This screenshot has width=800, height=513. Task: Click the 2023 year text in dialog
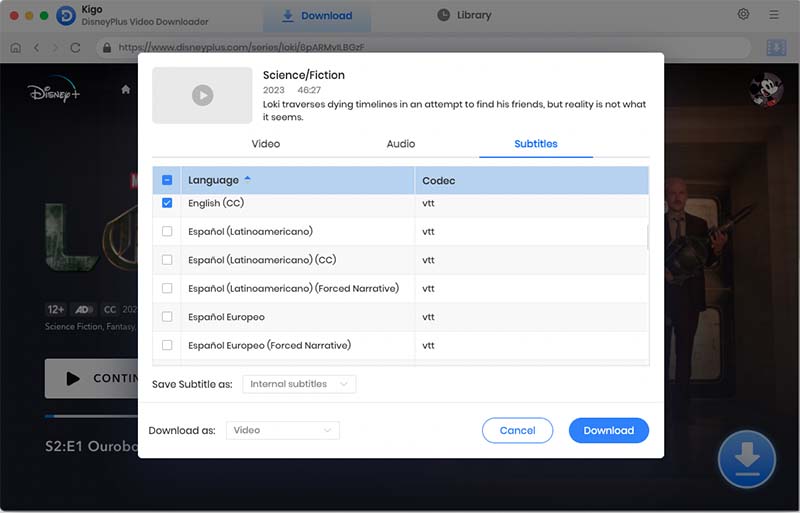coord(273,90)
